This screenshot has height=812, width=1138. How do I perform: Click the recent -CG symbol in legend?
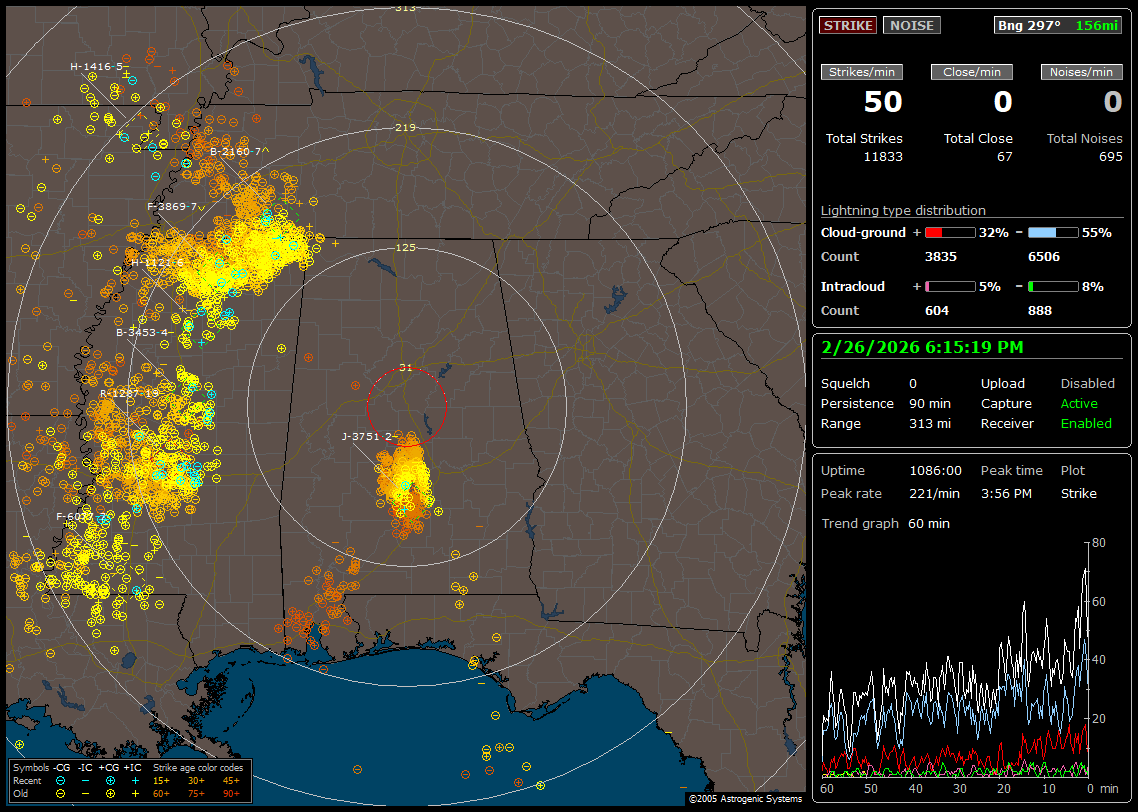pos(61,780)
